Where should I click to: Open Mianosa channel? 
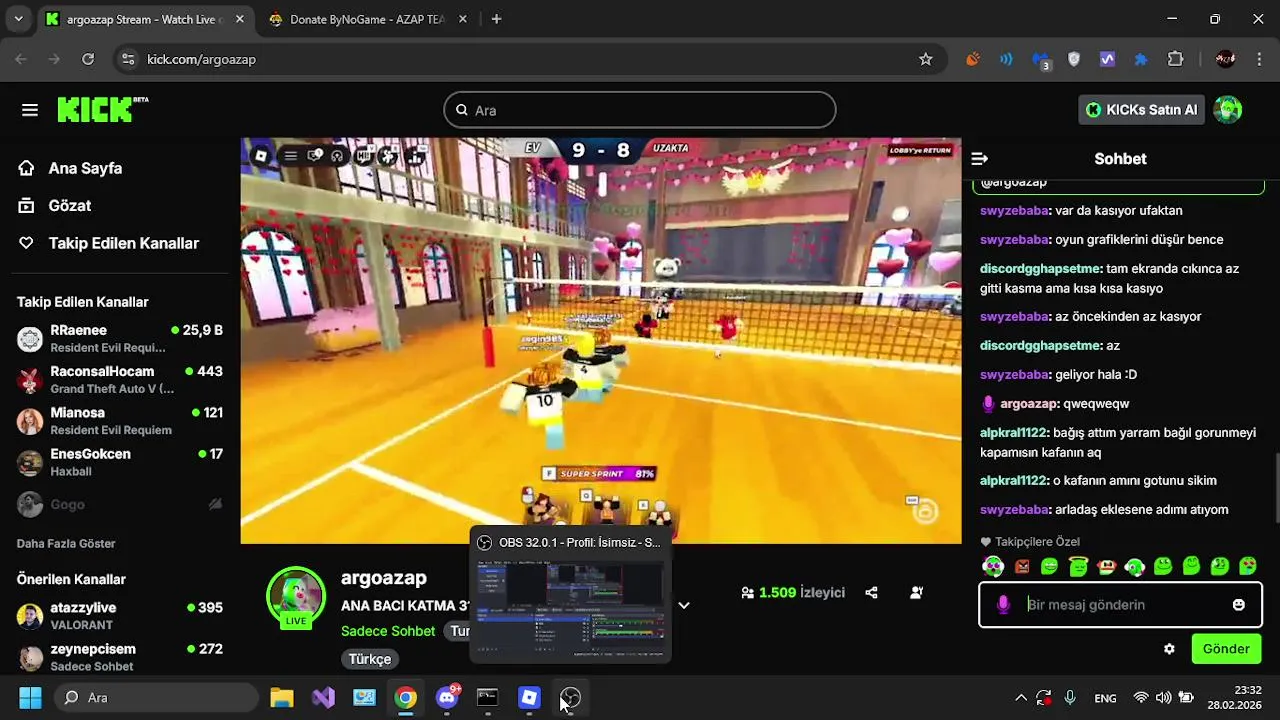120,420
